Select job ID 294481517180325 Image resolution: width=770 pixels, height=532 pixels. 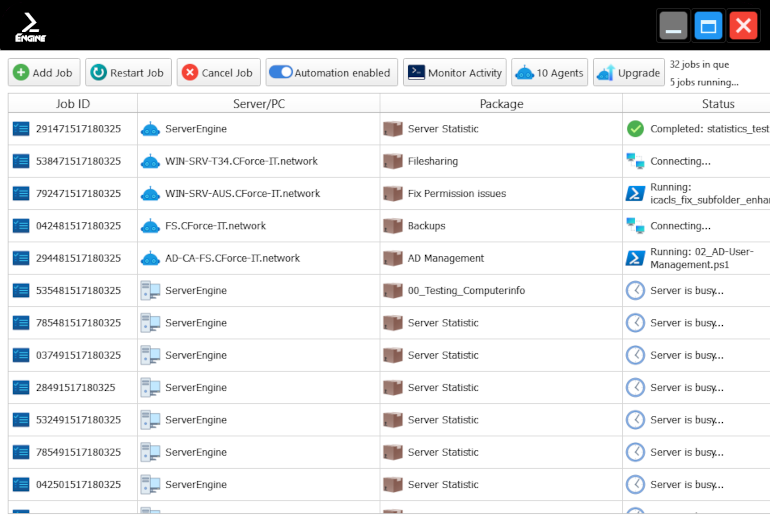[x=79, y=258]
